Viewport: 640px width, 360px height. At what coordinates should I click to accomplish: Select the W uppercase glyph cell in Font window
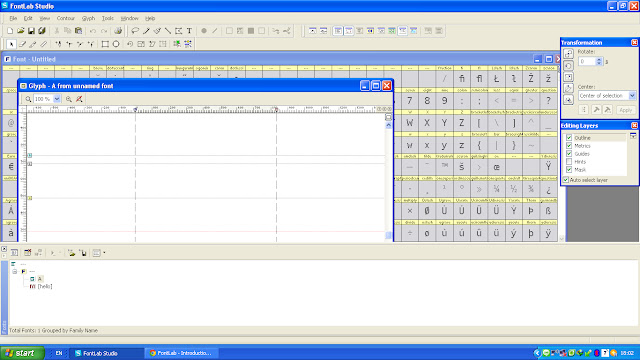coord(409,122)
